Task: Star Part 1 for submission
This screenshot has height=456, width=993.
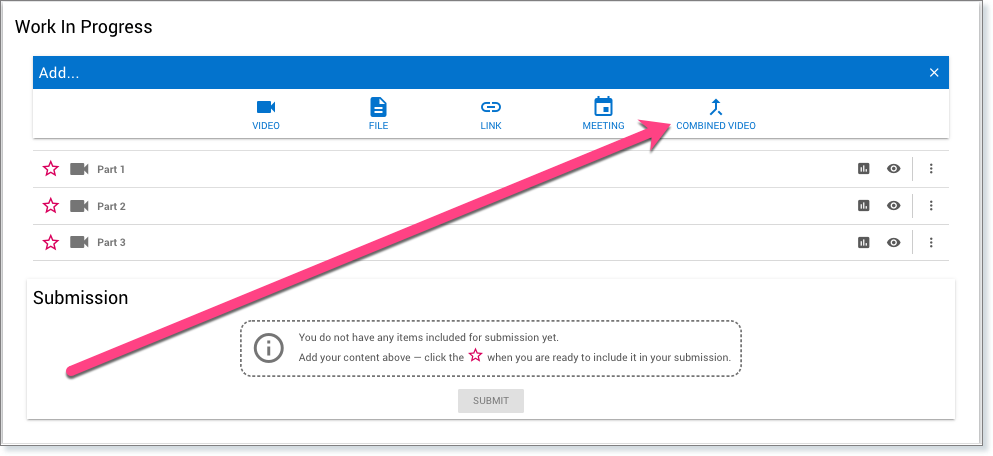Action: point(51,169)
